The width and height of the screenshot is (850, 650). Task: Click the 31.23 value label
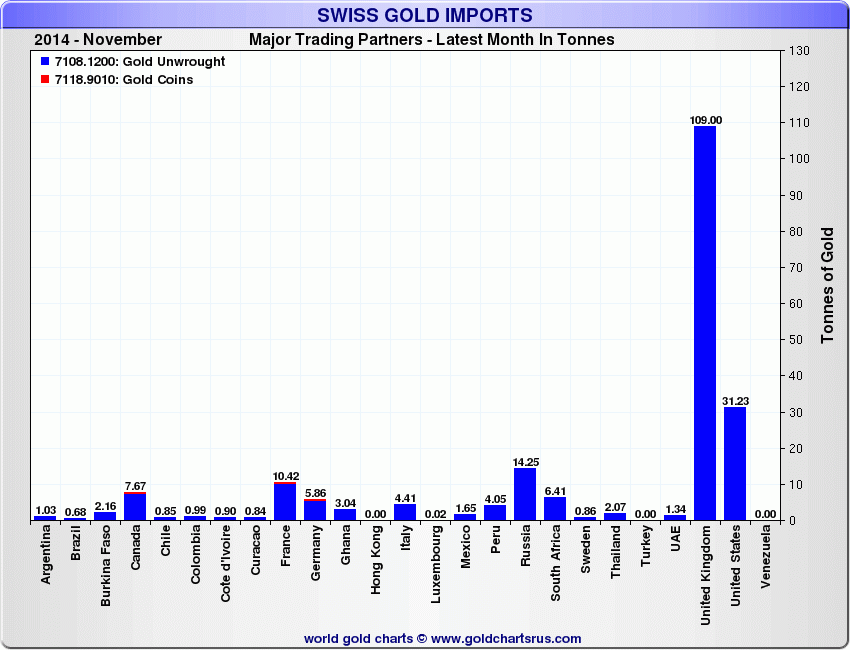(735, 401)
